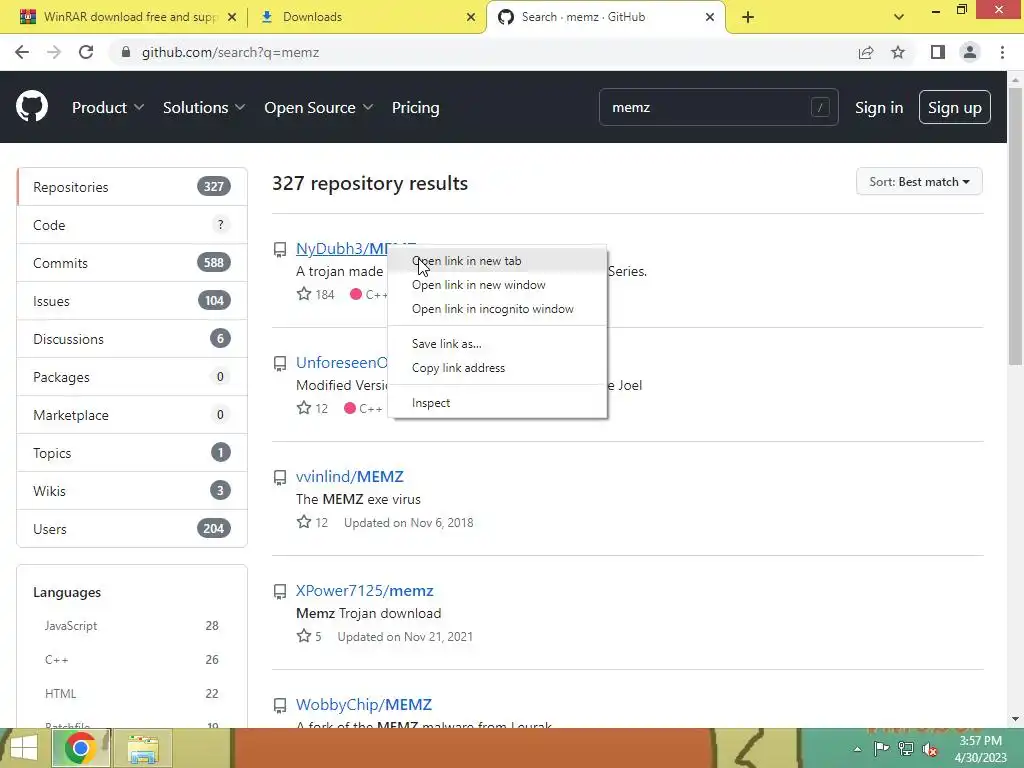Click the network tray icon
The image size is (1024, 768).
(906, 749)
